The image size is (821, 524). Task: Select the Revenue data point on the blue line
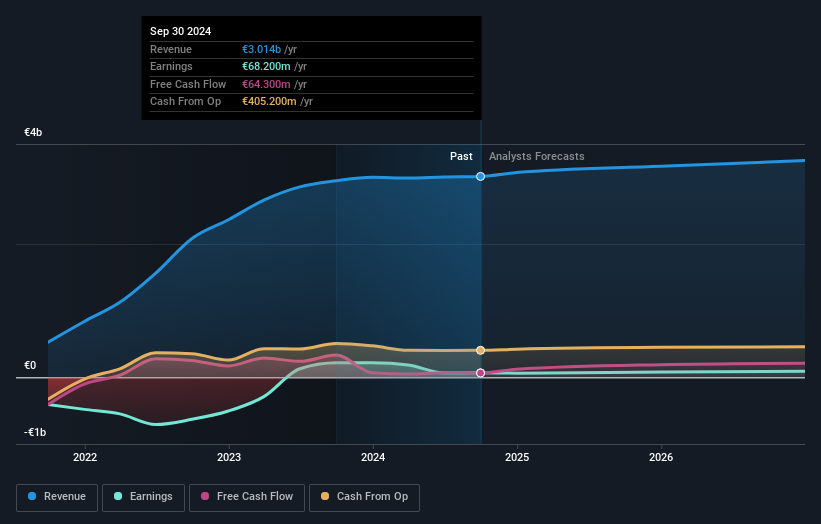pos(481,176)
